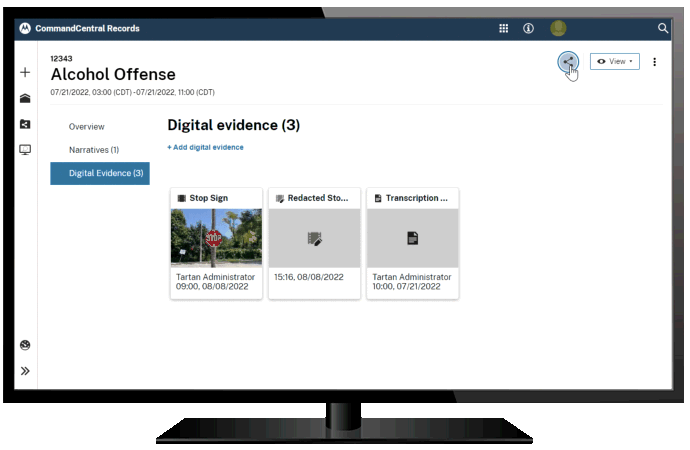Open the three-dot more options menu
The height and width of the screenshot is (450, 690).
click(655, 62)
